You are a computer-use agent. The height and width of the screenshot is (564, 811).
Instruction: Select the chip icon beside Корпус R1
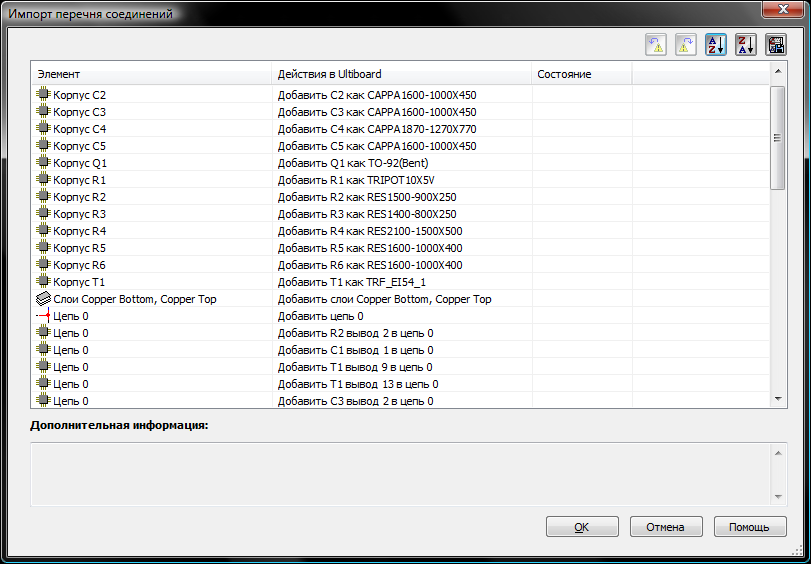43,180
